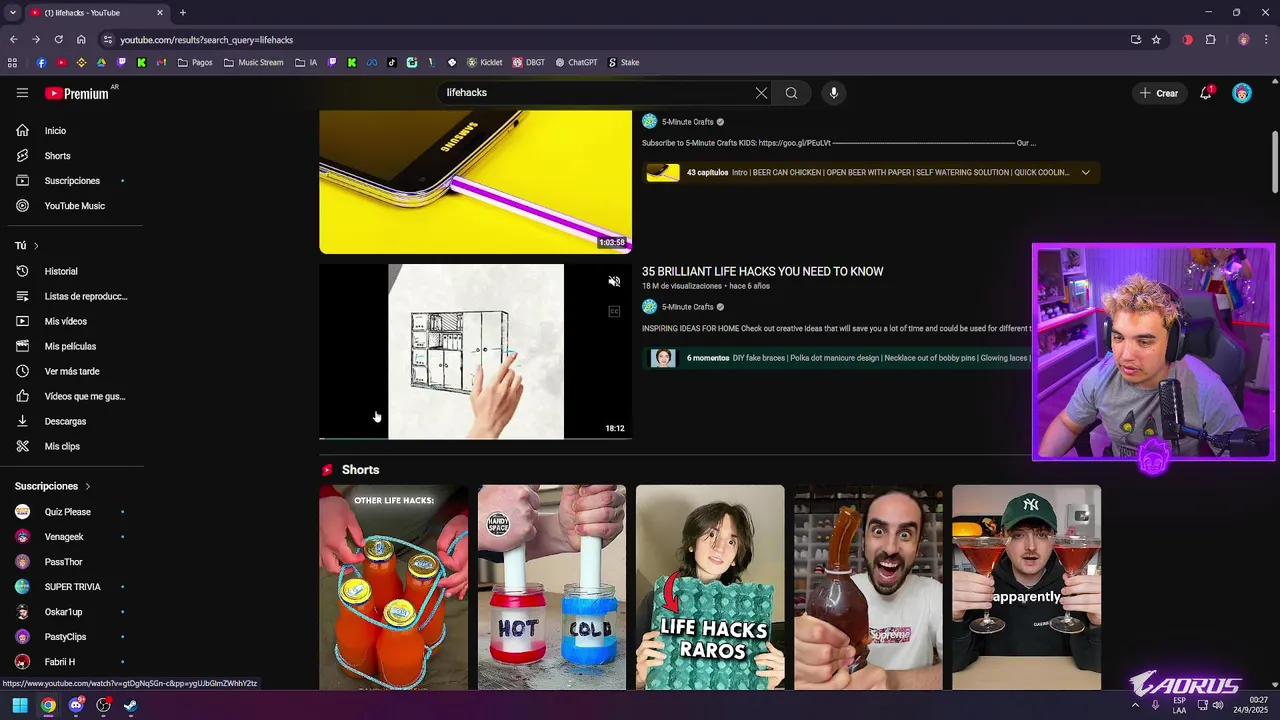This screenshot has width=1280, height=720.
Task: Reload the page
Action: 58,40
